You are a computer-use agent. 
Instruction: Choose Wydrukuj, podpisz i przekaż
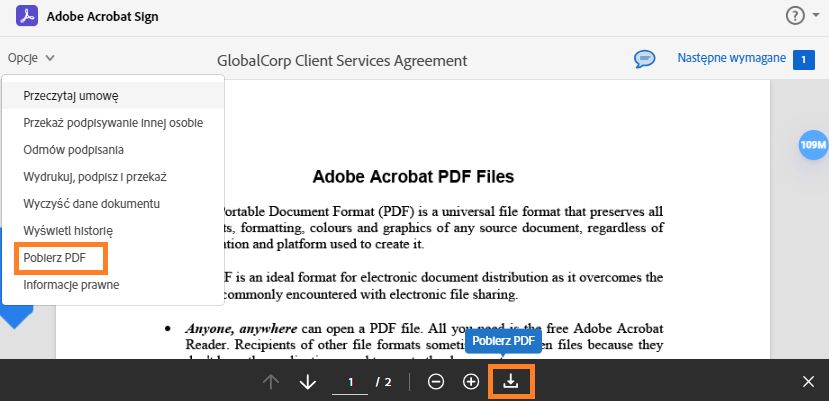(x=113, y=177)
